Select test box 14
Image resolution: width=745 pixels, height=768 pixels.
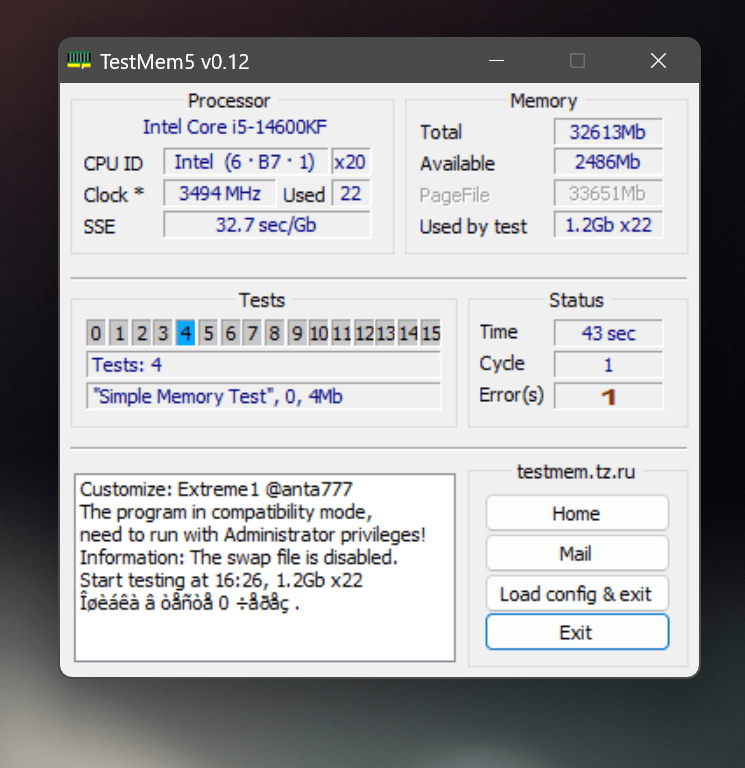click(x=408, y=333)
